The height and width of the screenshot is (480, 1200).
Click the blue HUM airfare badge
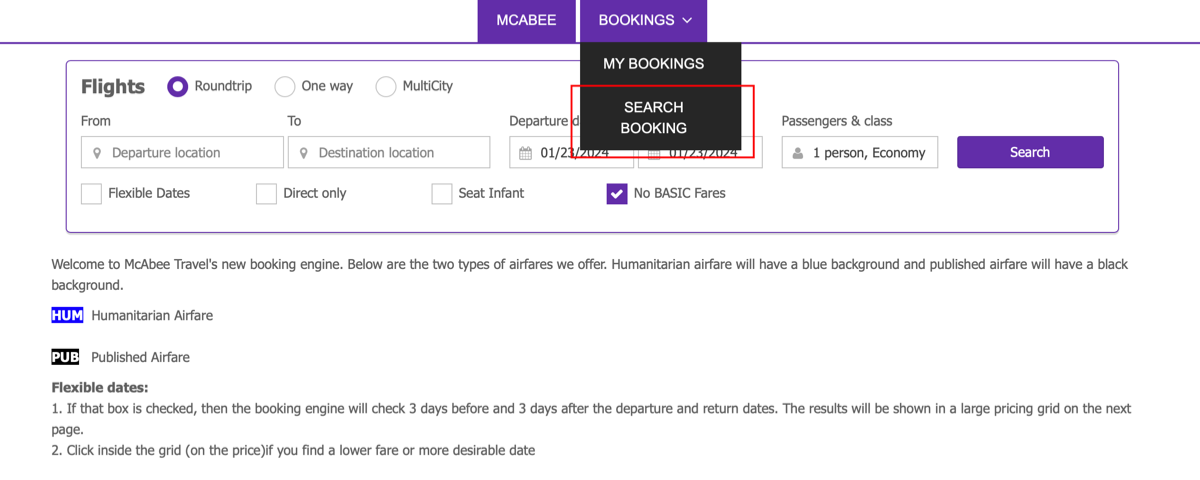click(x=67, y=315)
